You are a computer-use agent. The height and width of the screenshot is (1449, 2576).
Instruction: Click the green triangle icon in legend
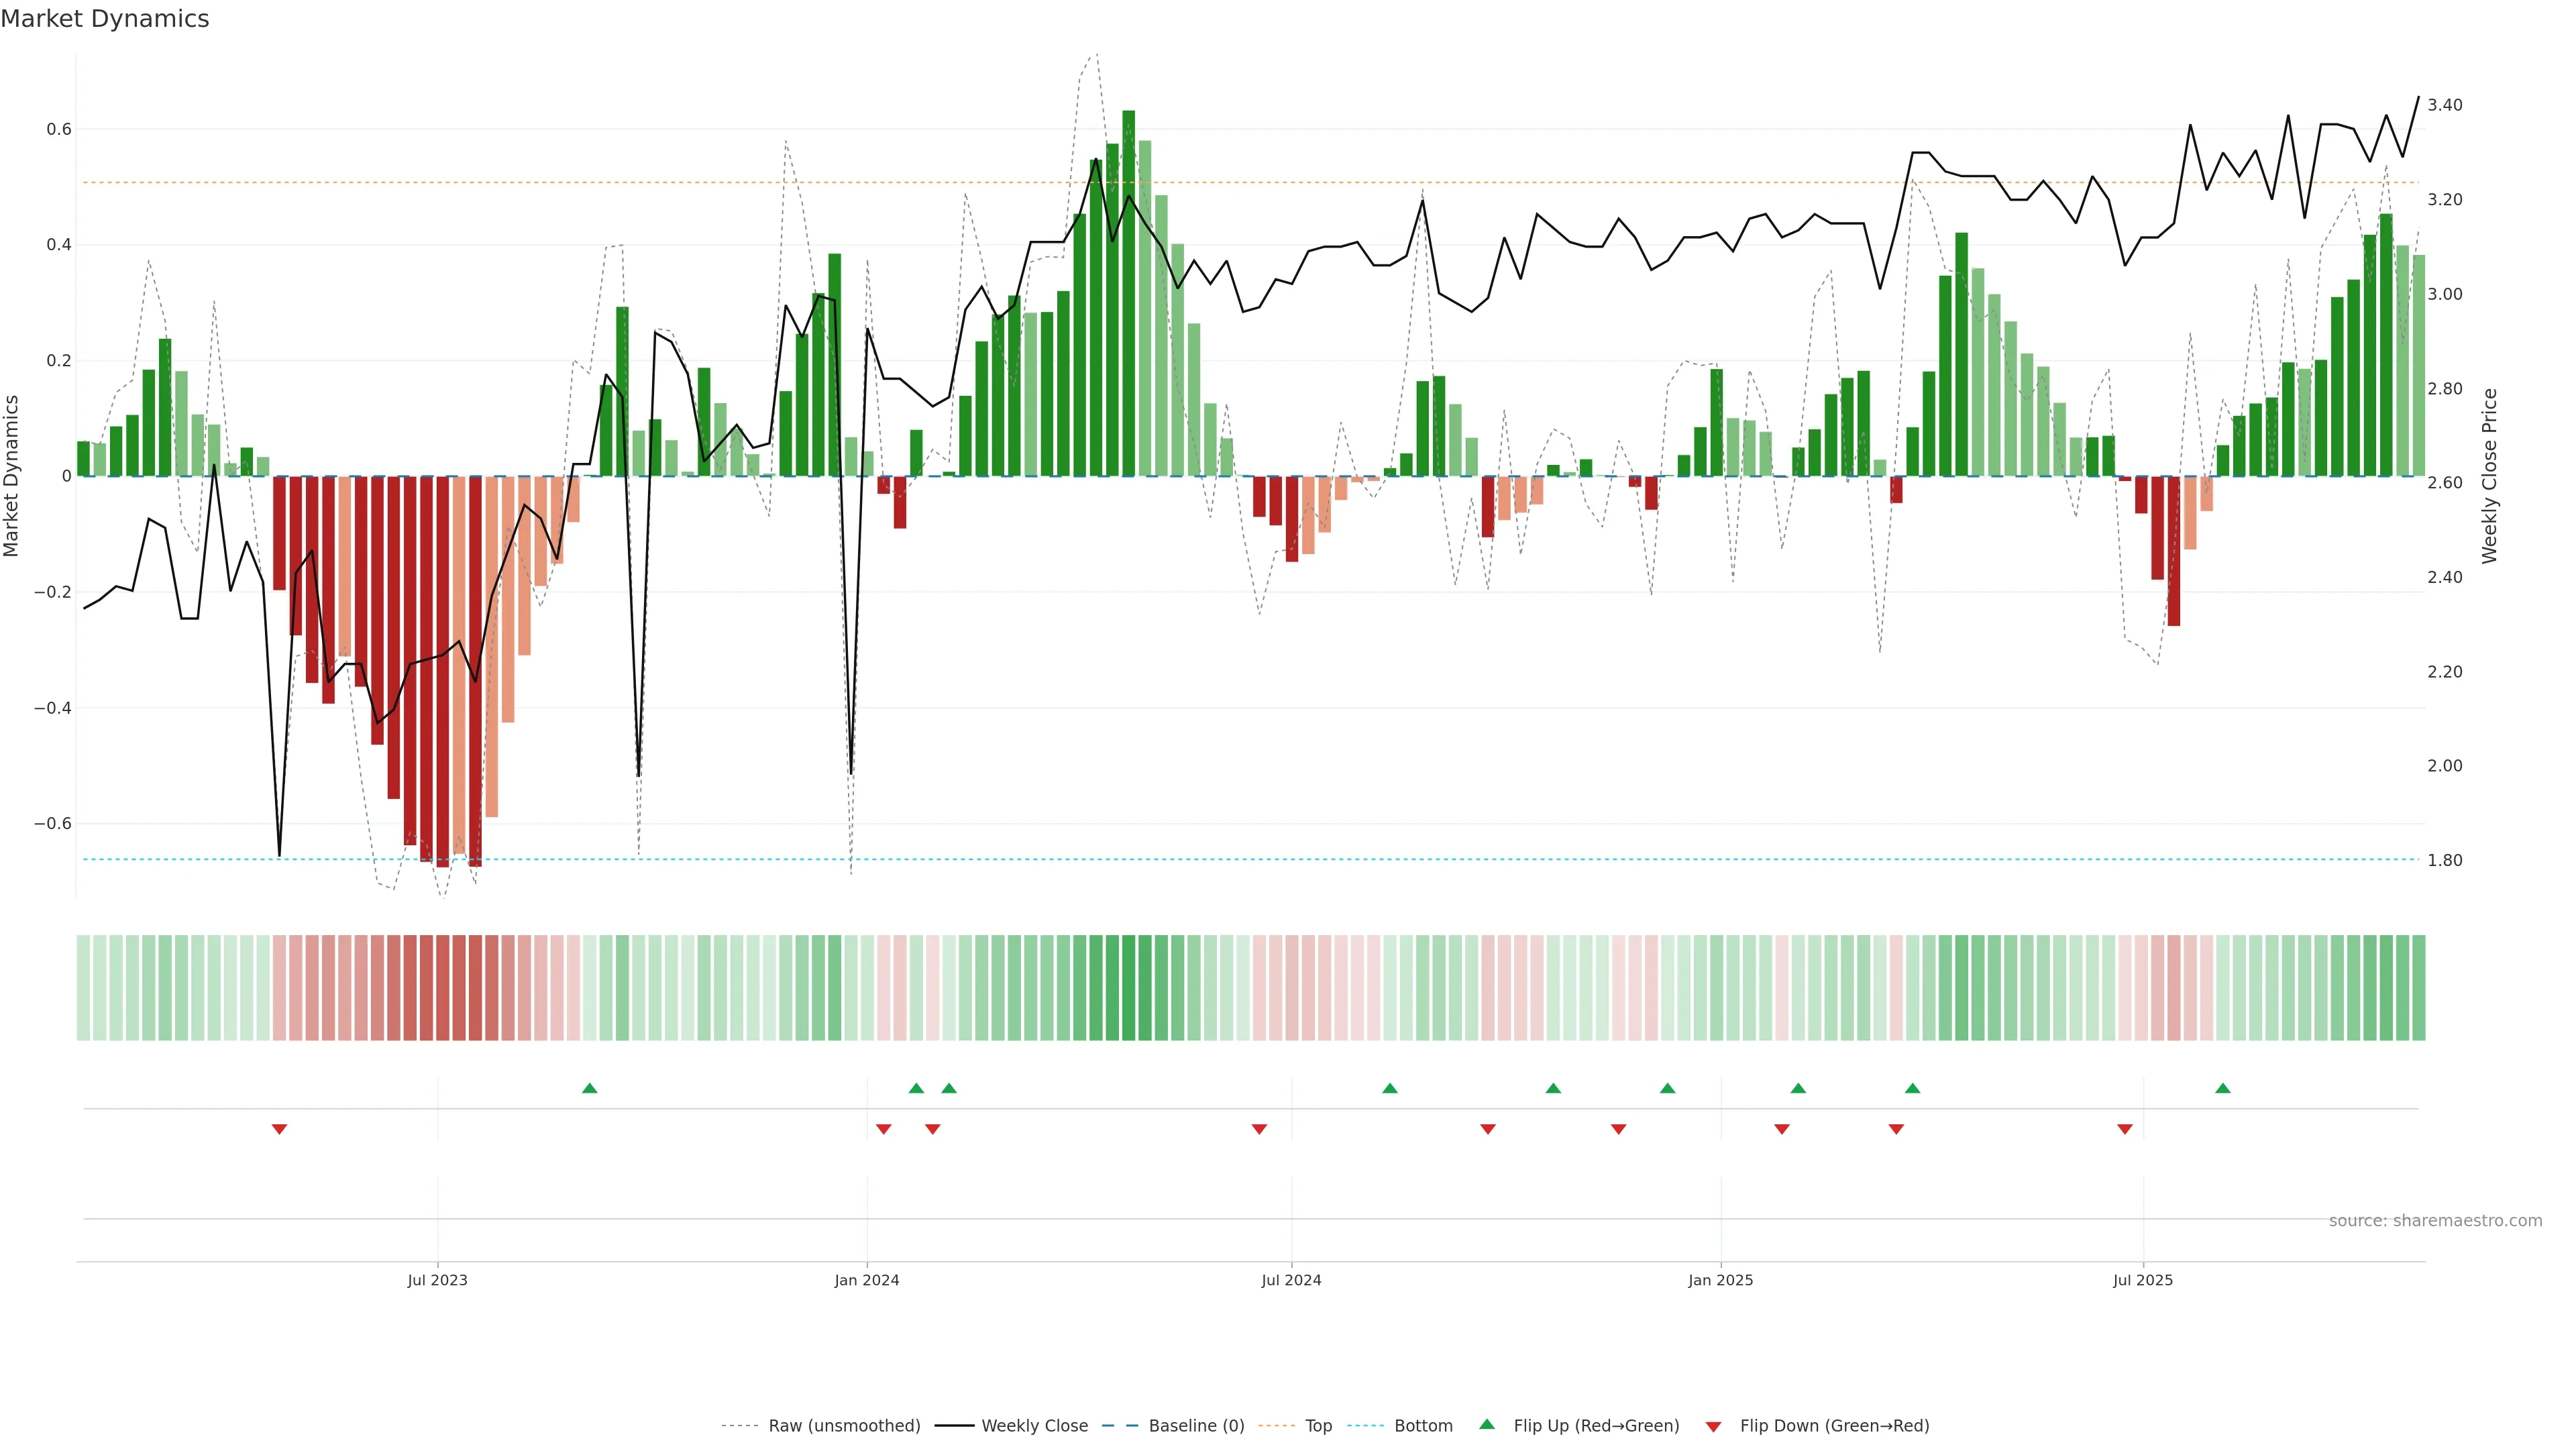[x=1487, y=1424]
